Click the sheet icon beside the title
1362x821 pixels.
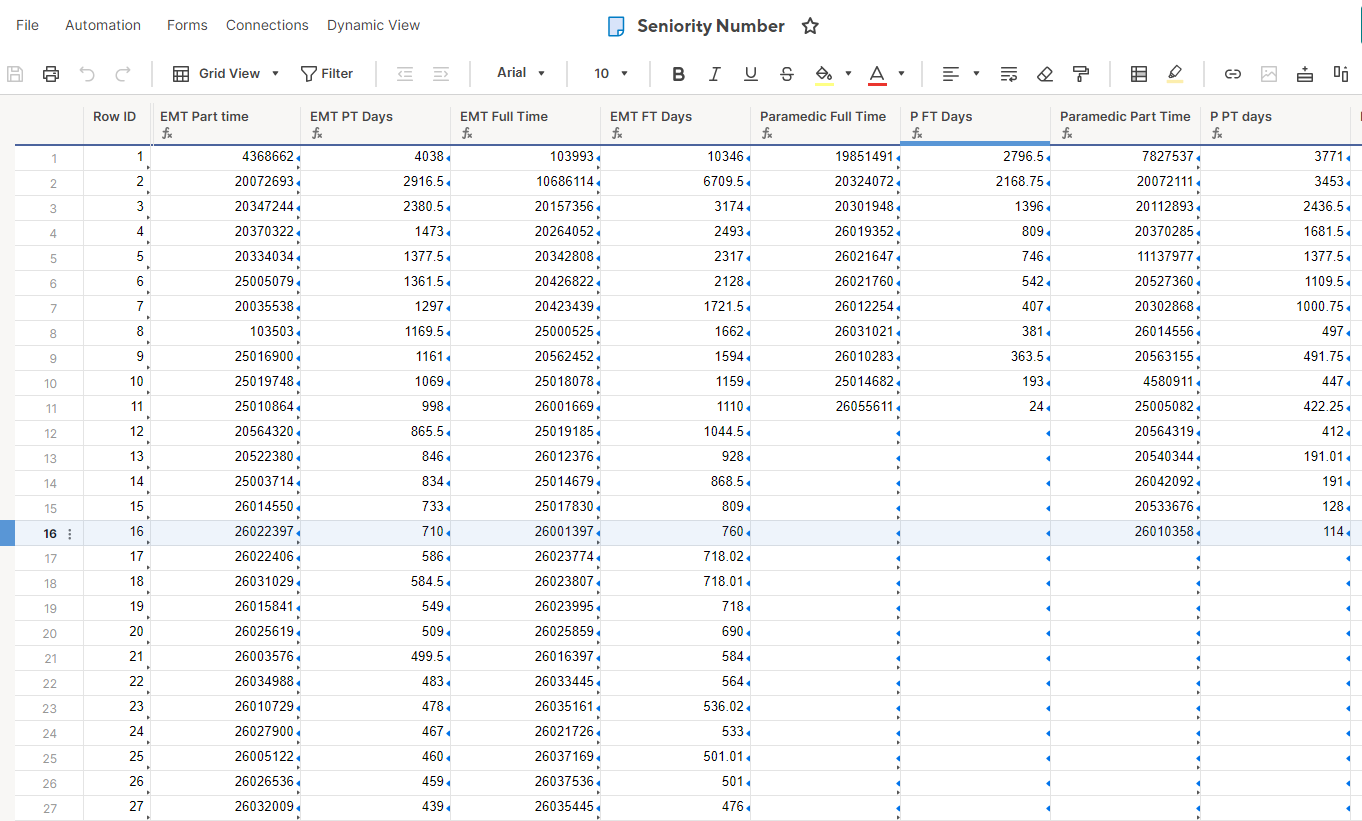[x=617, y=26]
